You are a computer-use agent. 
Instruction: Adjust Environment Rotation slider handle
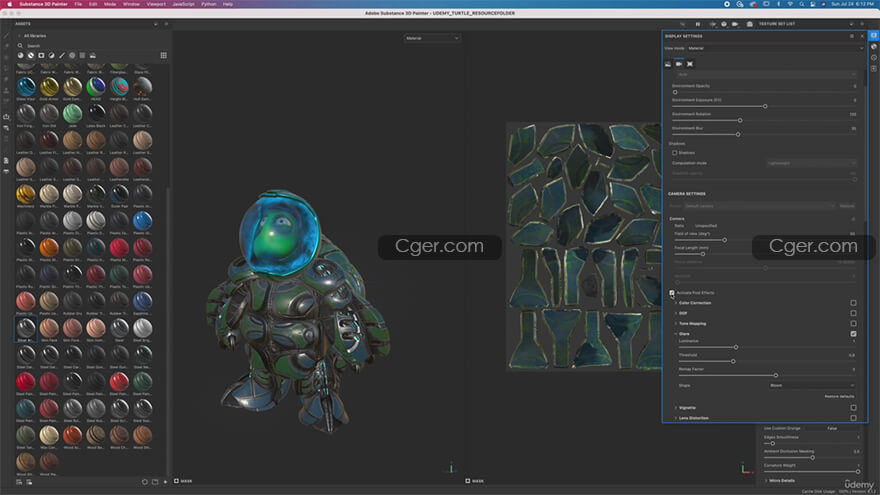[740, 120]
